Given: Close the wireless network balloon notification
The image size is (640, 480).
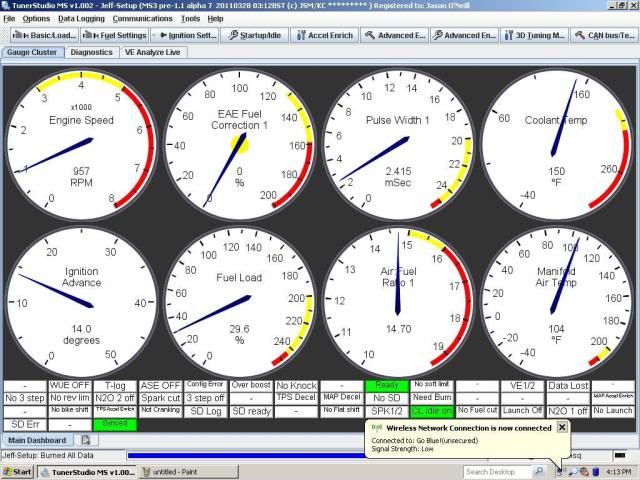Looking at the screenshot, I should click(x=562, y=427).
